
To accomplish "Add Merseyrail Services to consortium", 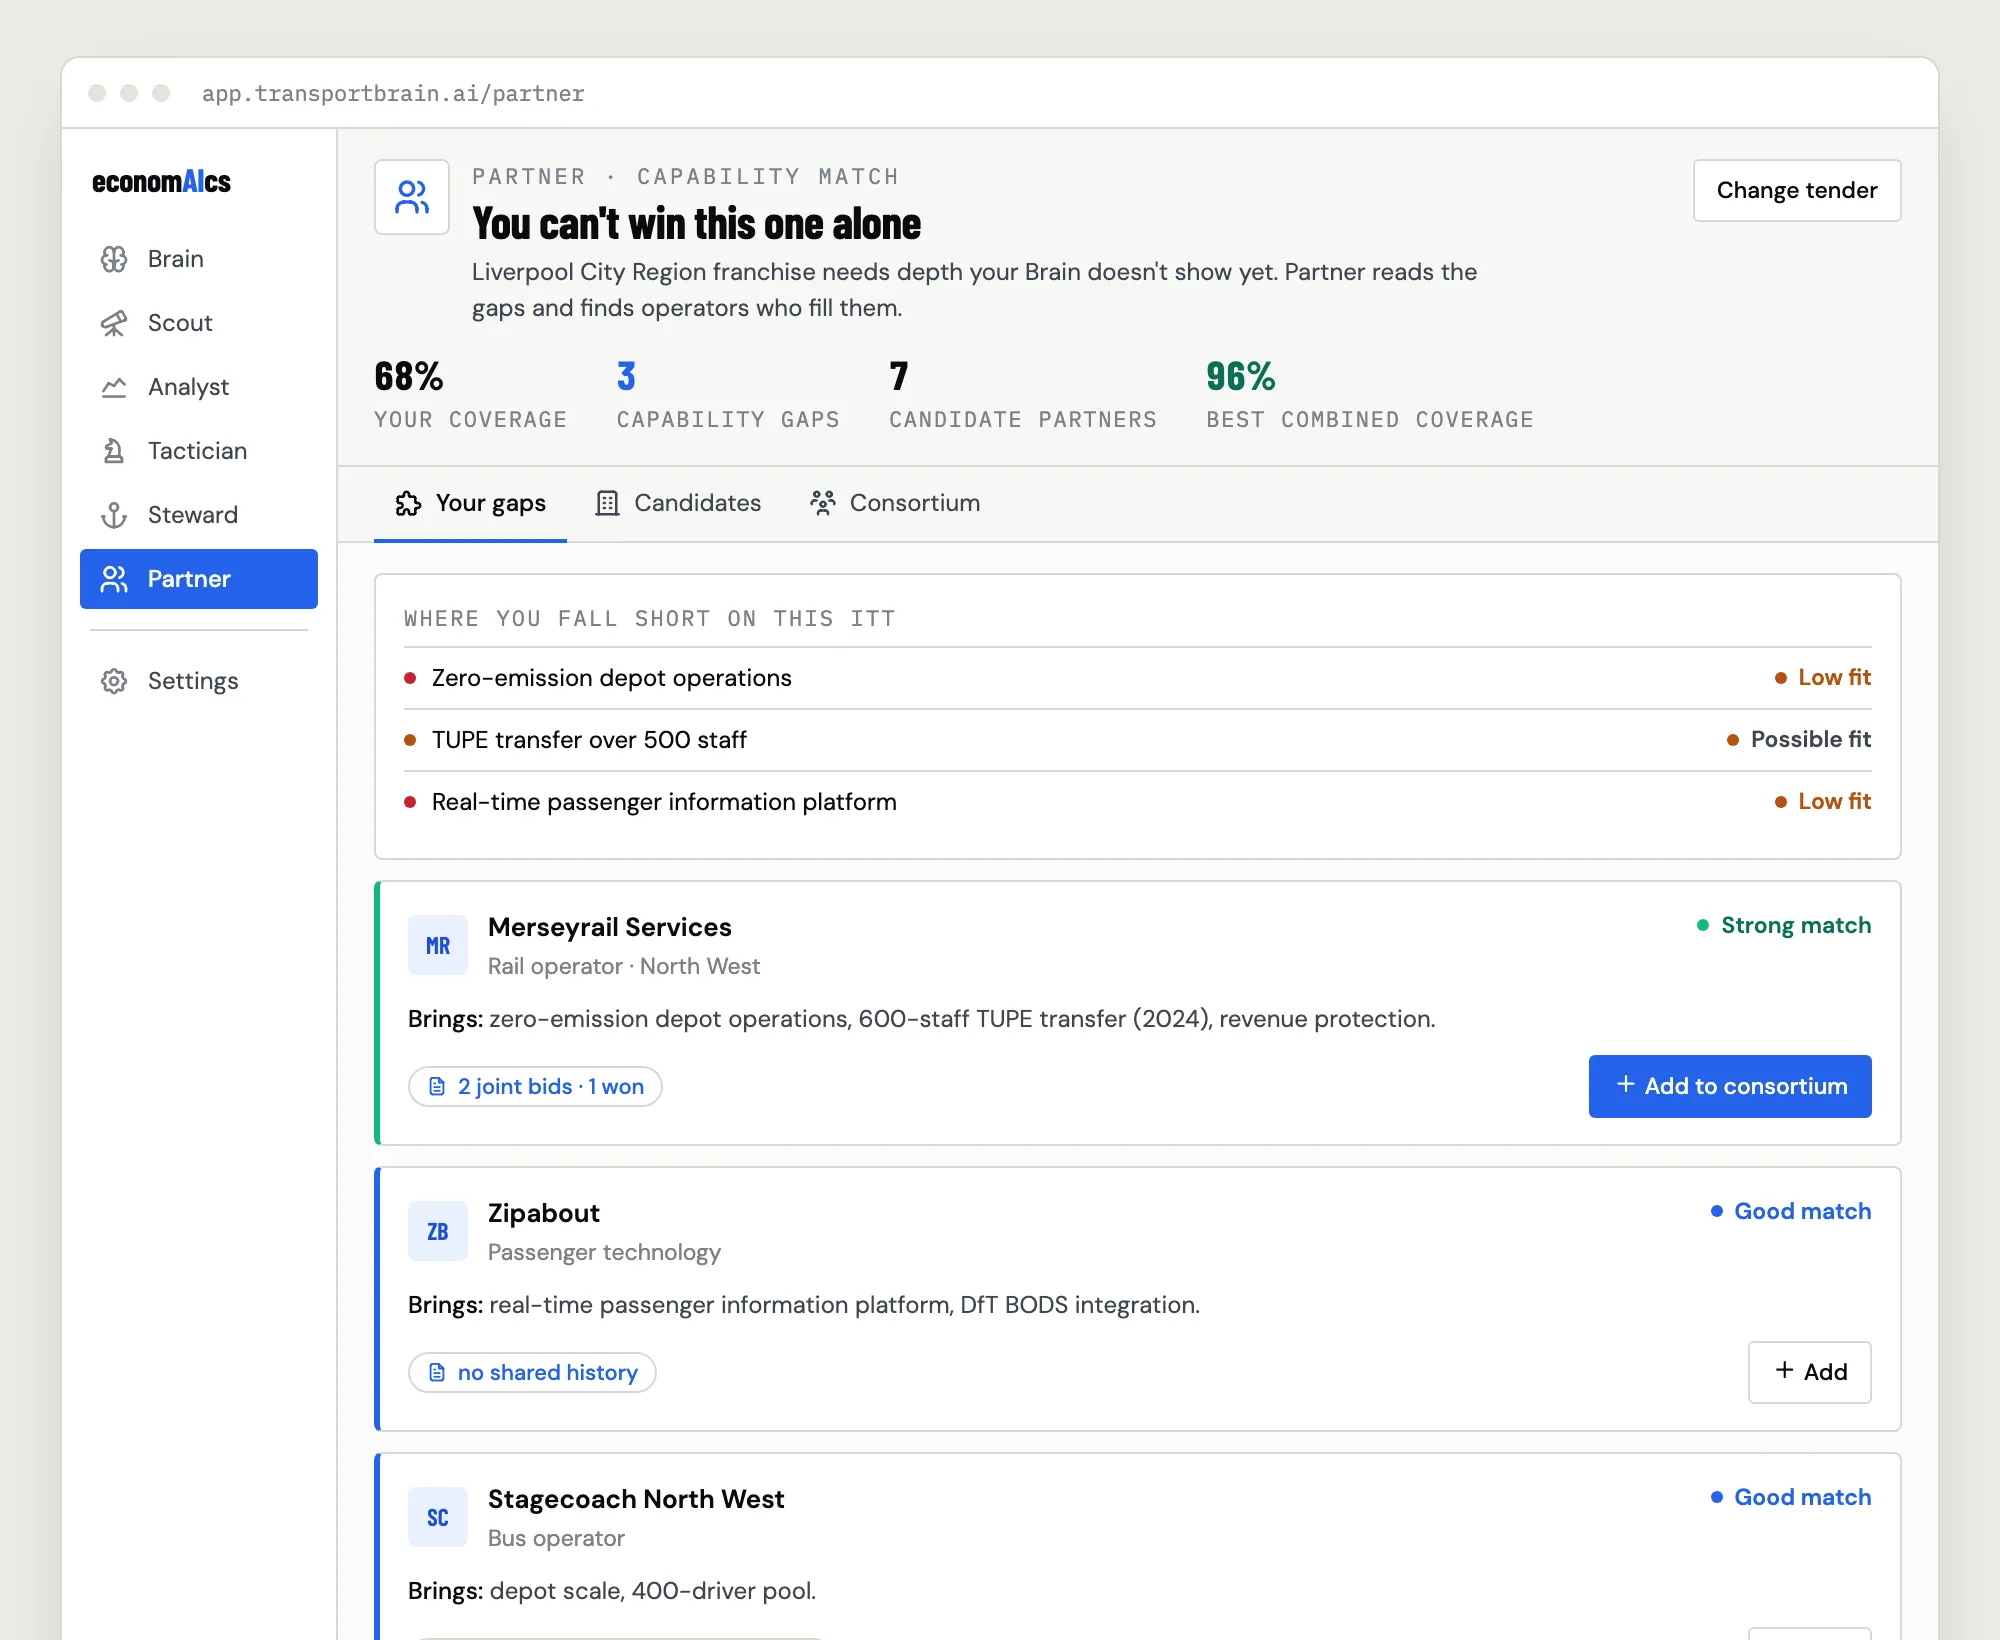I will pyautogui.click(x=1730, y=1086).
